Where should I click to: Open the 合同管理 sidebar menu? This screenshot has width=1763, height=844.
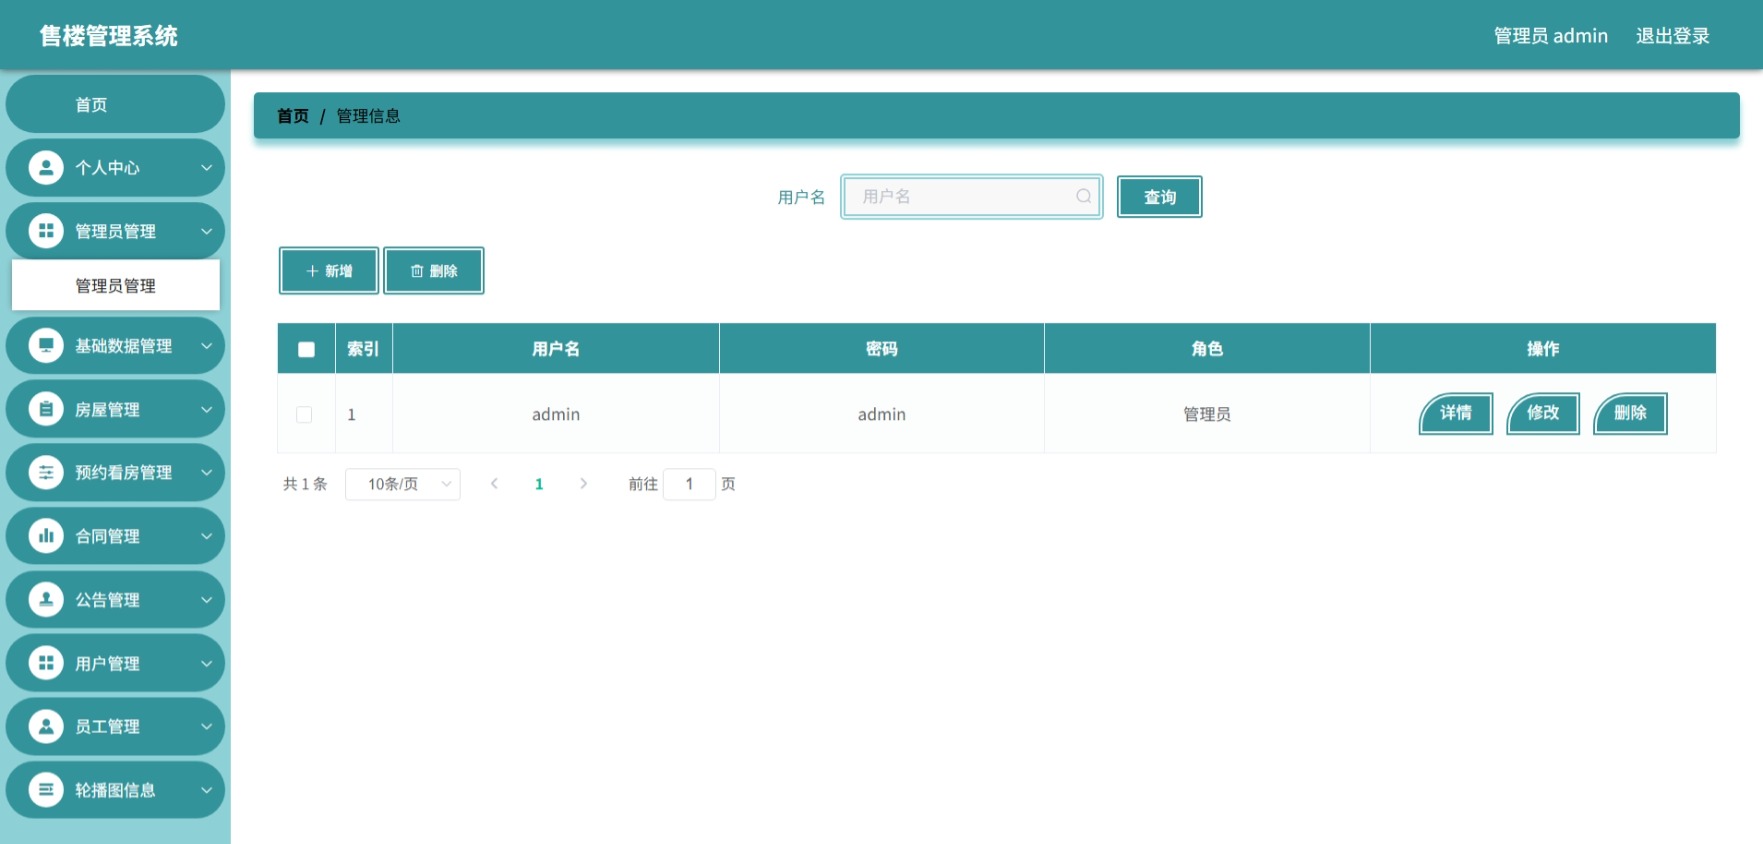(115, 536)
